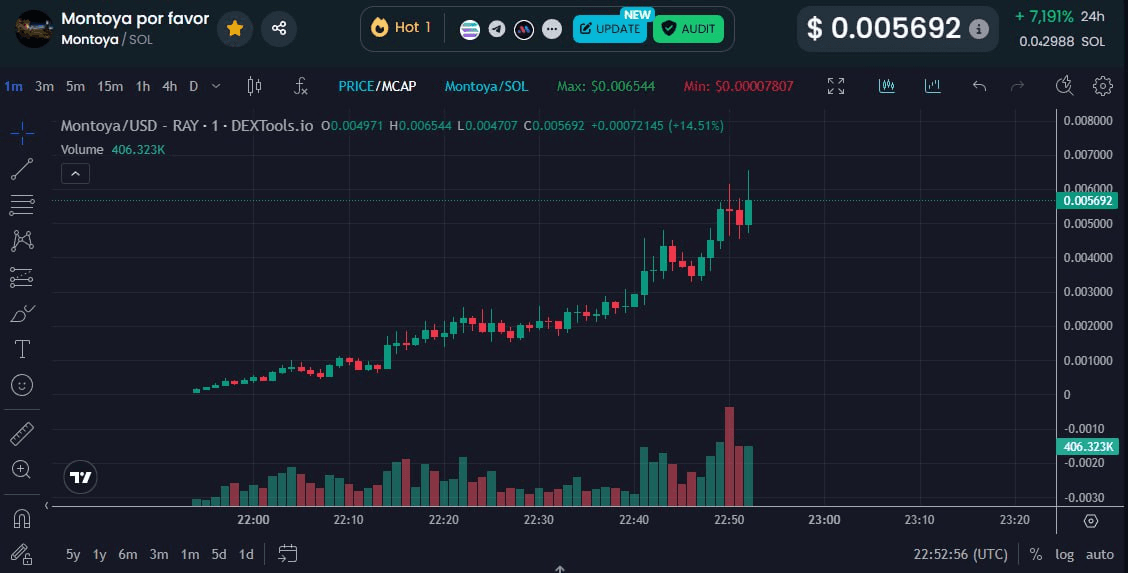Click the Hot 1 flame badge

click(x=401, y=28)
